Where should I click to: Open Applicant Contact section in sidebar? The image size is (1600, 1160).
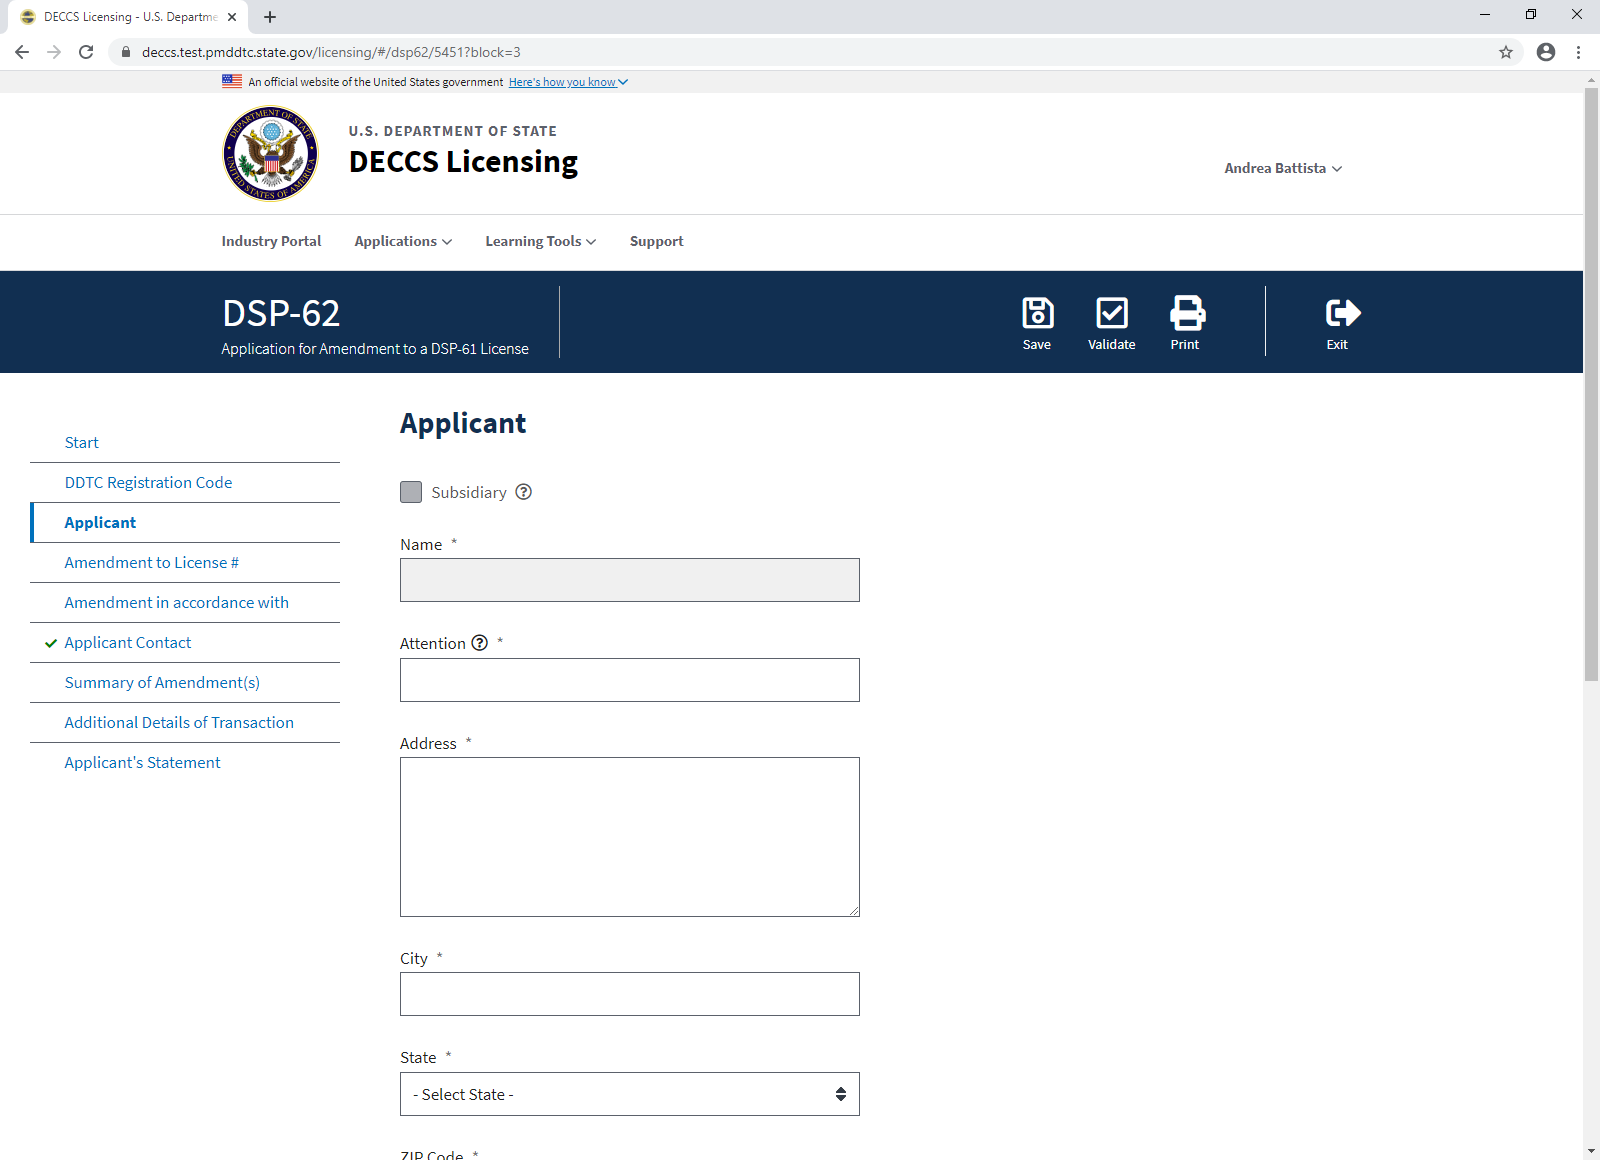click(x=128, y=643)
